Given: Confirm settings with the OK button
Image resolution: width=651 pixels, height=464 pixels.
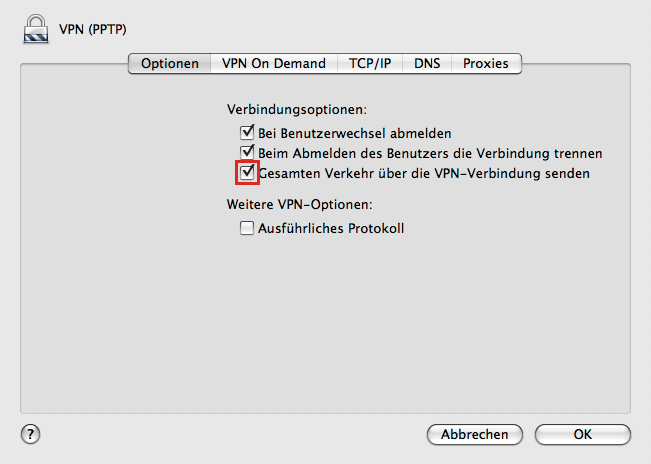Looking at the screenshot, I should (582, 434).
